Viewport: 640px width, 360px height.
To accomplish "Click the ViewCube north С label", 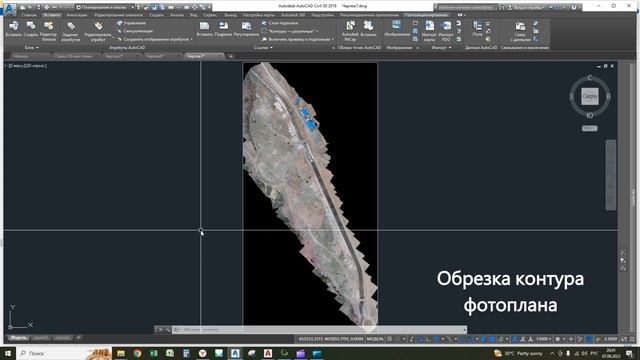I will coord(589,78).
